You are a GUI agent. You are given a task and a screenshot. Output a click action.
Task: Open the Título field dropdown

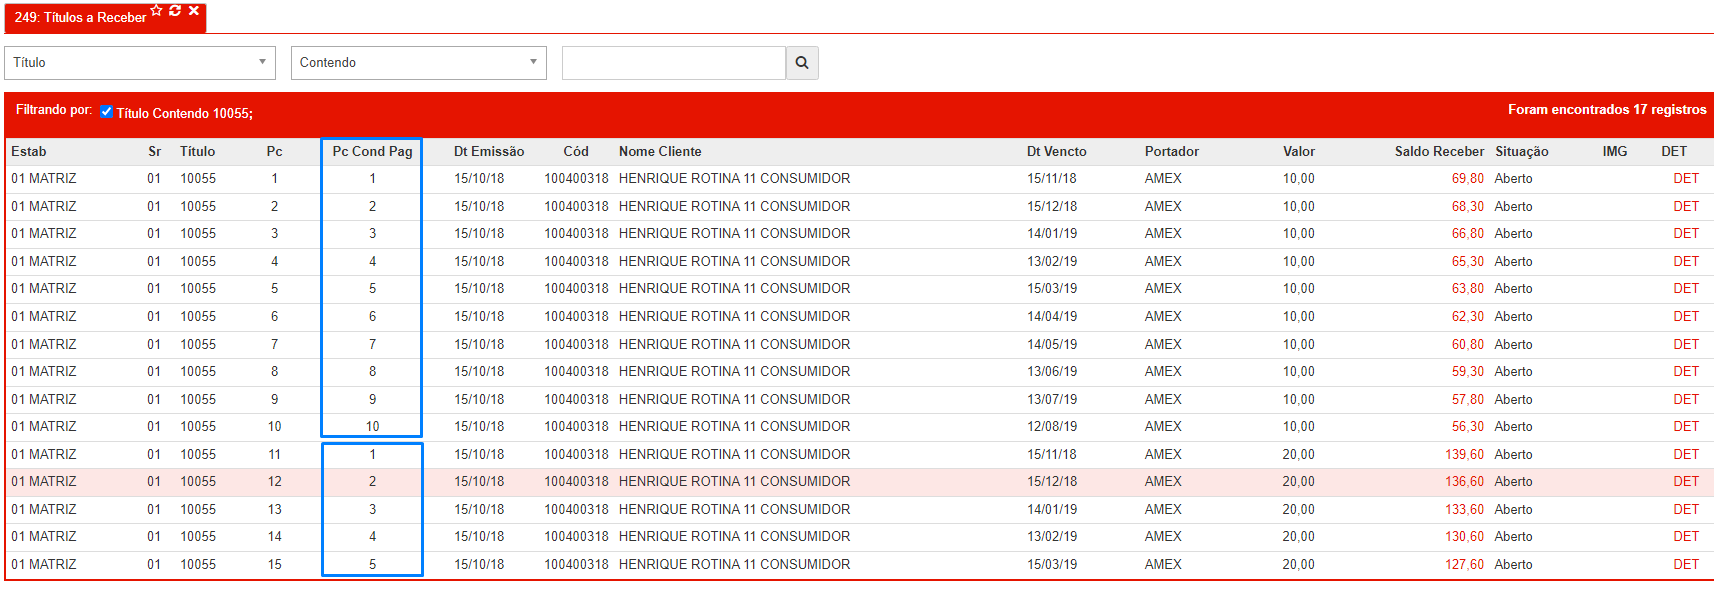tap(140, 62)
